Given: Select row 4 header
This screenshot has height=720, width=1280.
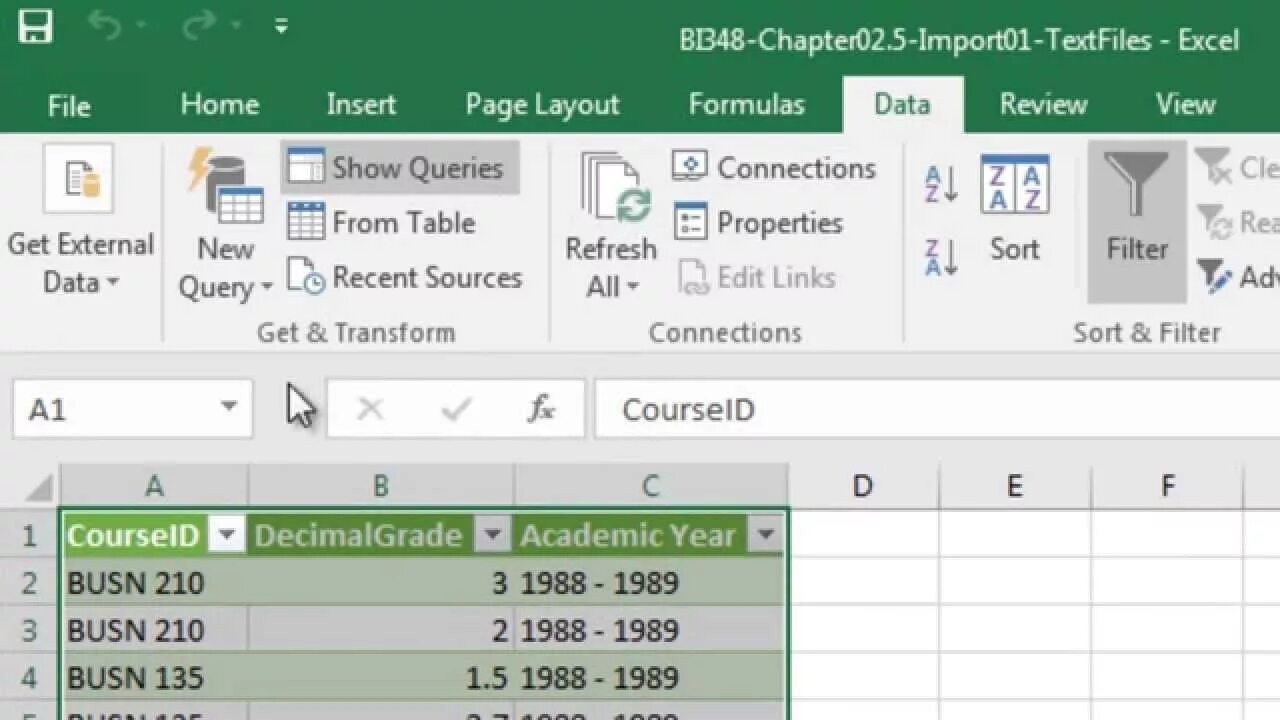Looking at the screenshot, I should click(29, 678).
